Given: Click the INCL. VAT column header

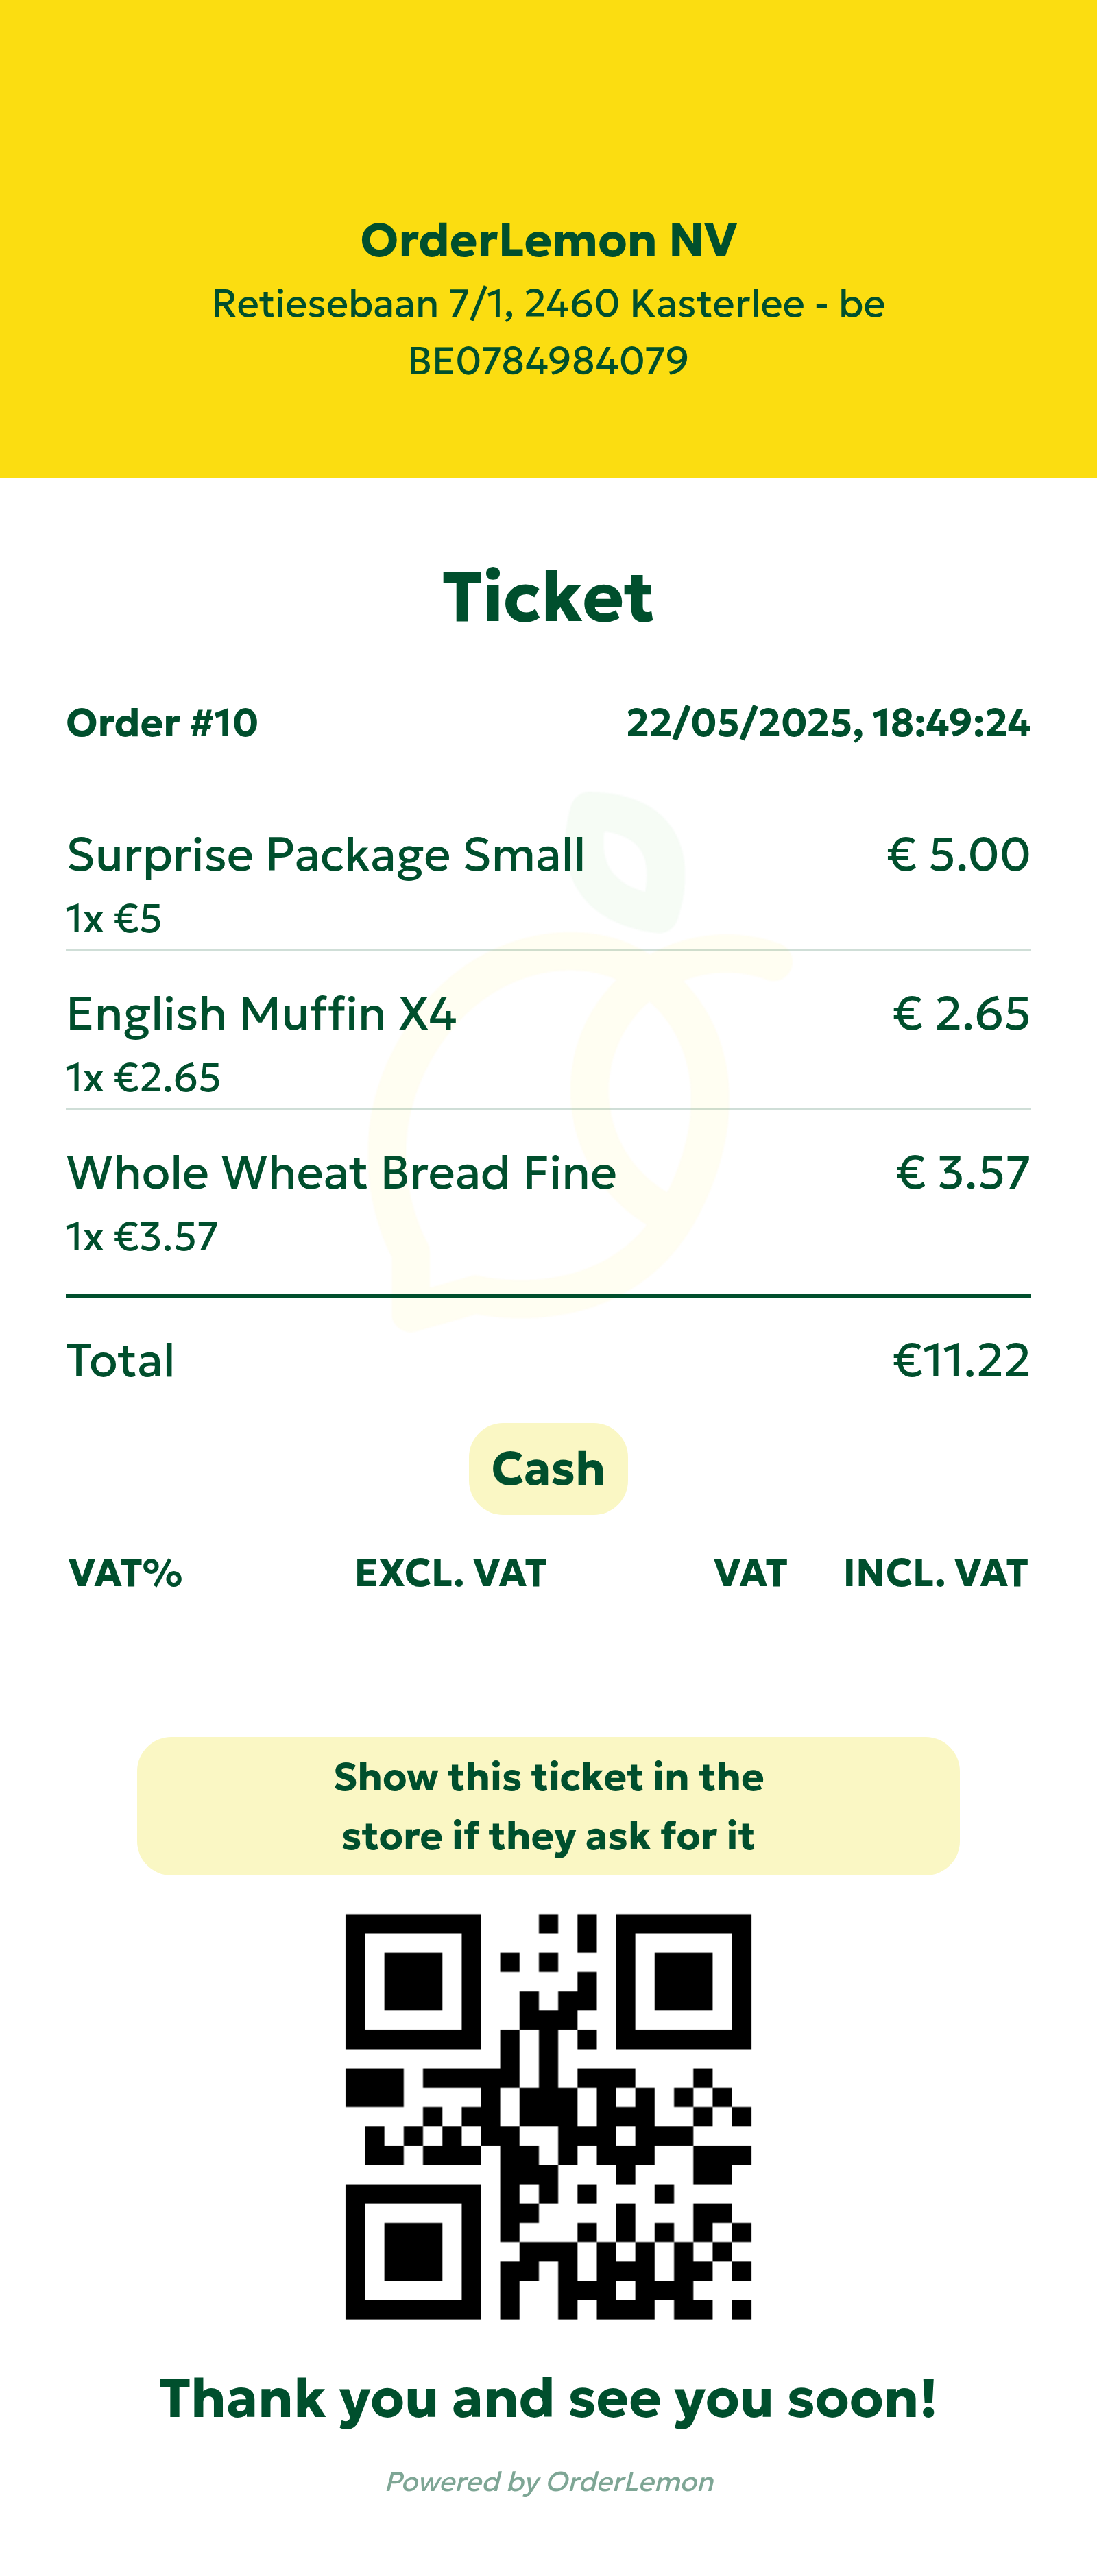Looking at the screenshot, I should [935, 1573].
